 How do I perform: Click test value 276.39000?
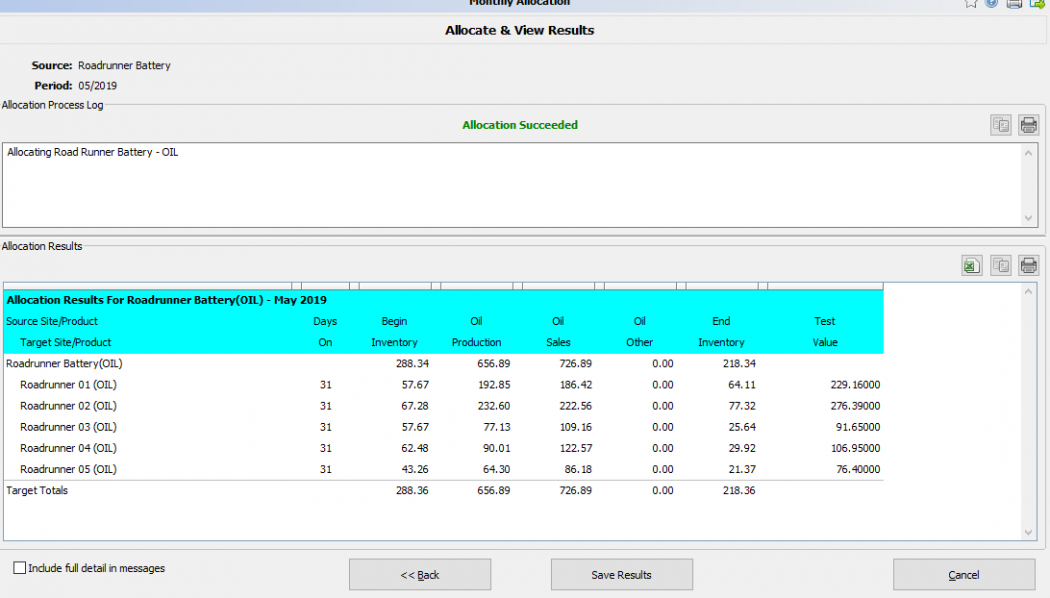click(x=855, y=406)
